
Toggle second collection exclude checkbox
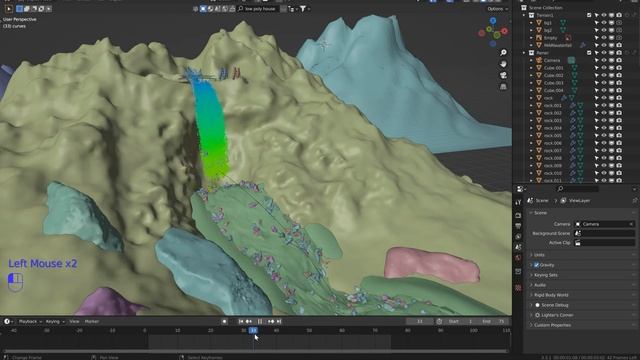(589, 53)
